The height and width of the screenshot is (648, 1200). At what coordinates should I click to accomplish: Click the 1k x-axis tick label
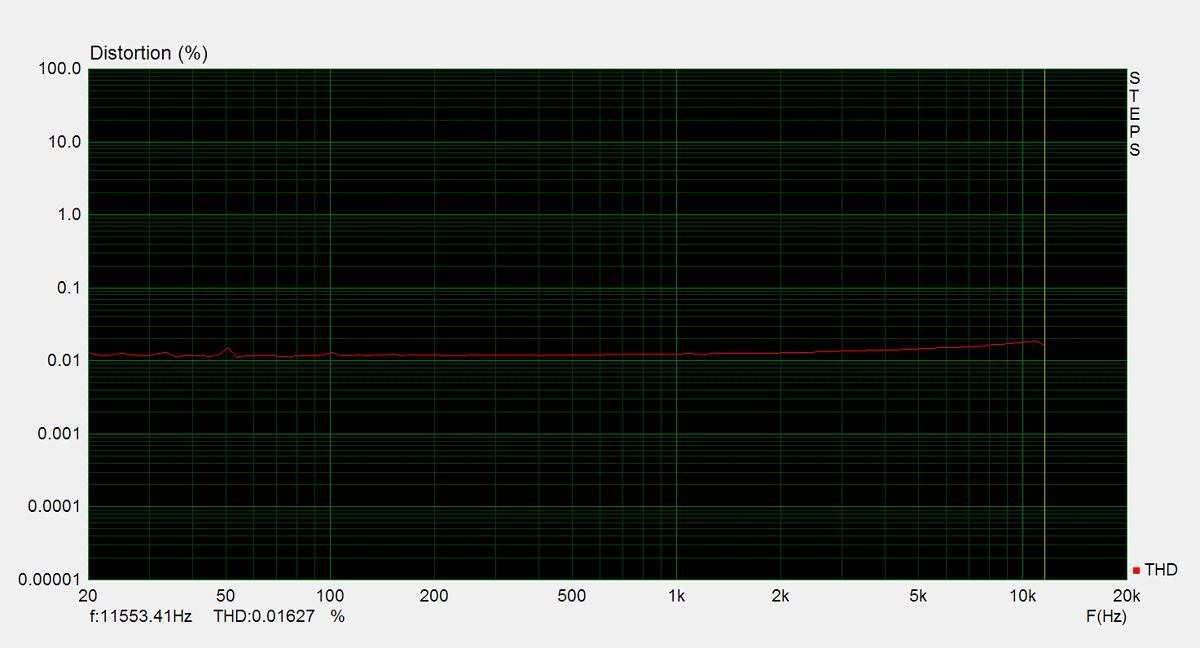pyautogui.click(x=677, y=597)
